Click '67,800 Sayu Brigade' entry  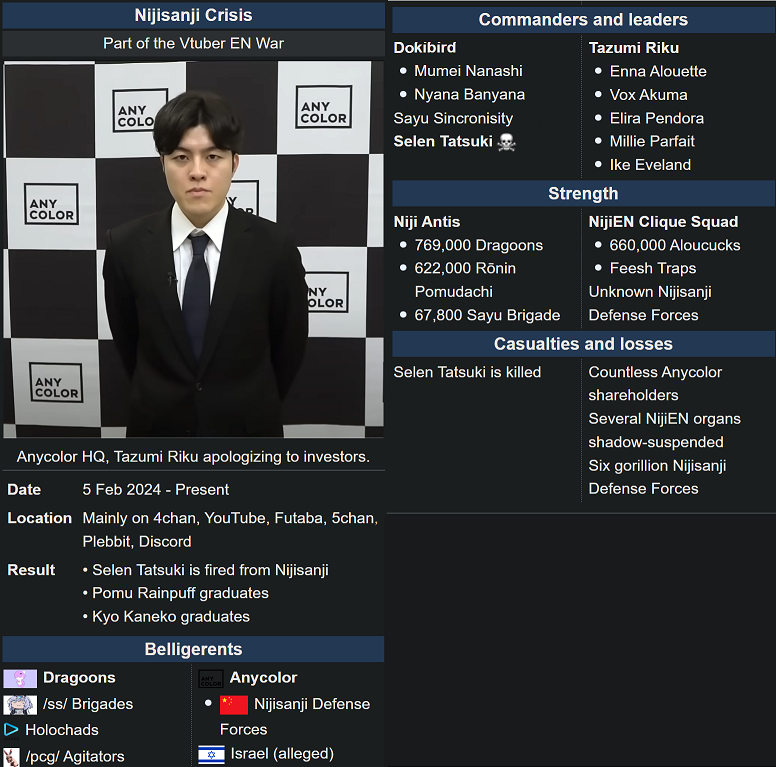(x=487, y=315)
